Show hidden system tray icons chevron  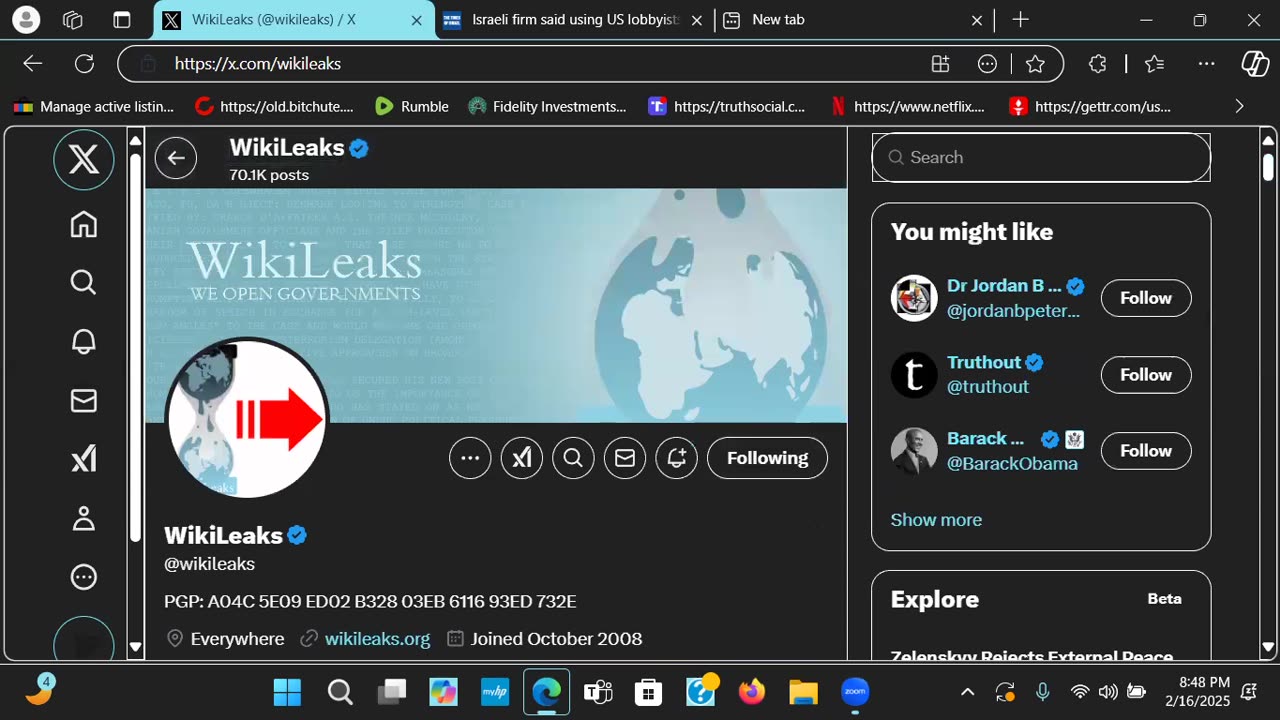[x=967, y=692]
